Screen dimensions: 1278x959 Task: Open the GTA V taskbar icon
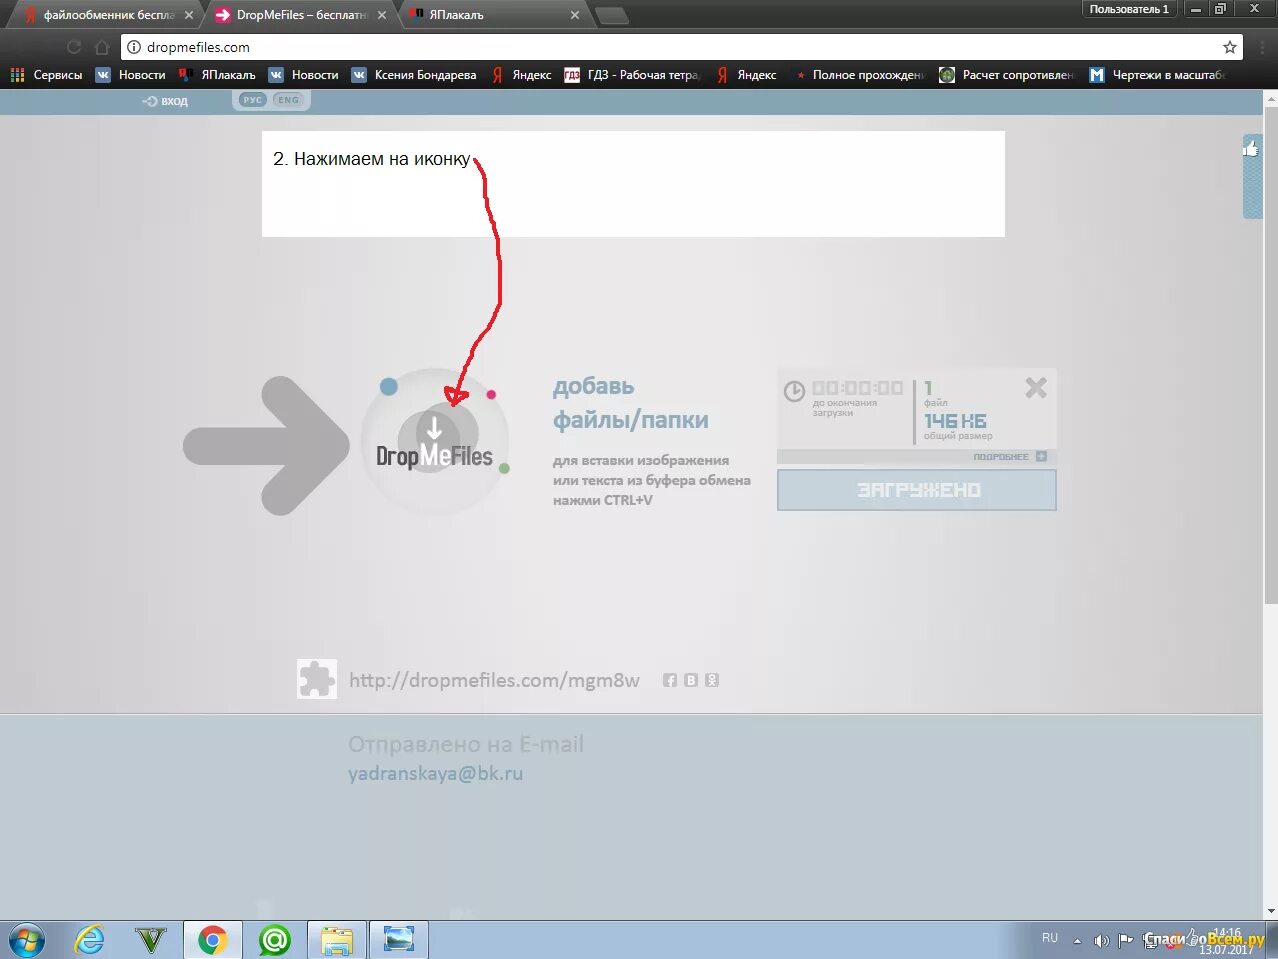click(151, 940)
